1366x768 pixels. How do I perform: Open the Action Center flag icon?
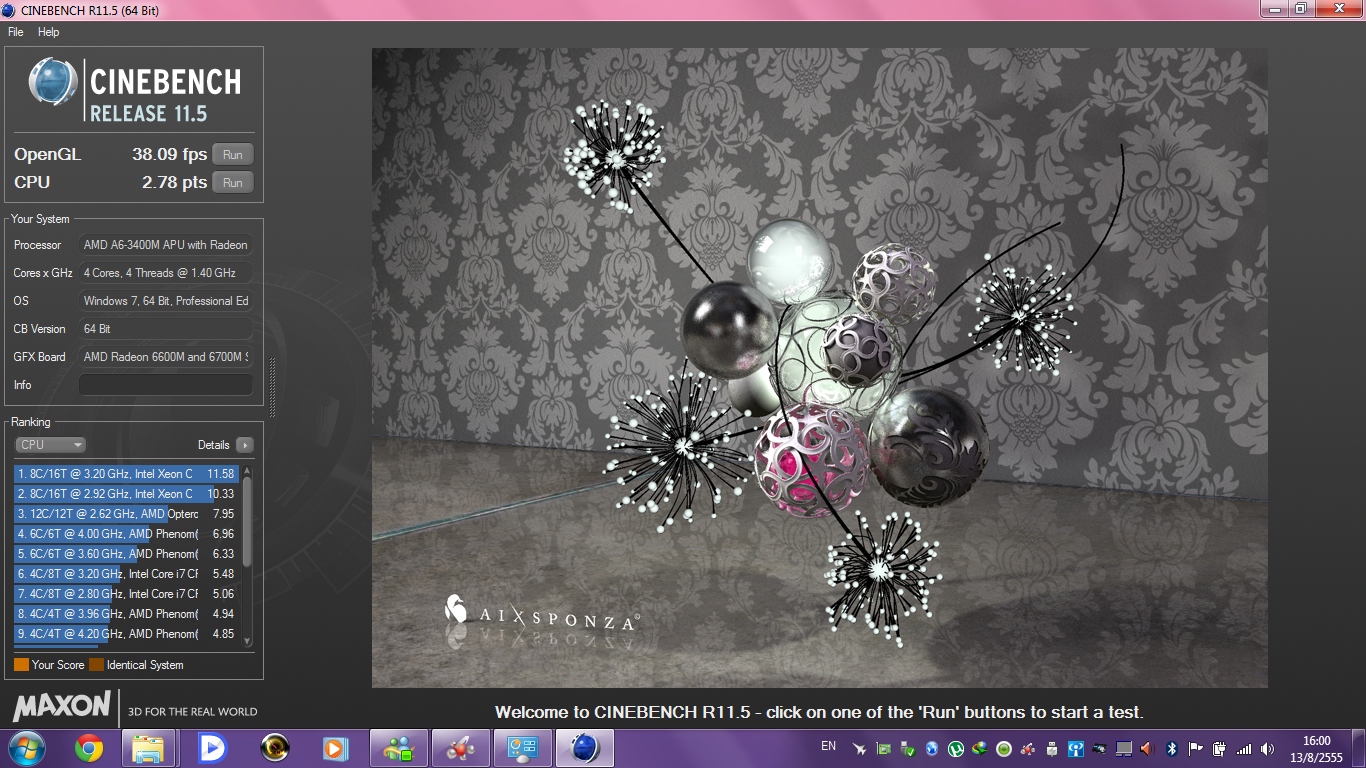click(1196, 748)
